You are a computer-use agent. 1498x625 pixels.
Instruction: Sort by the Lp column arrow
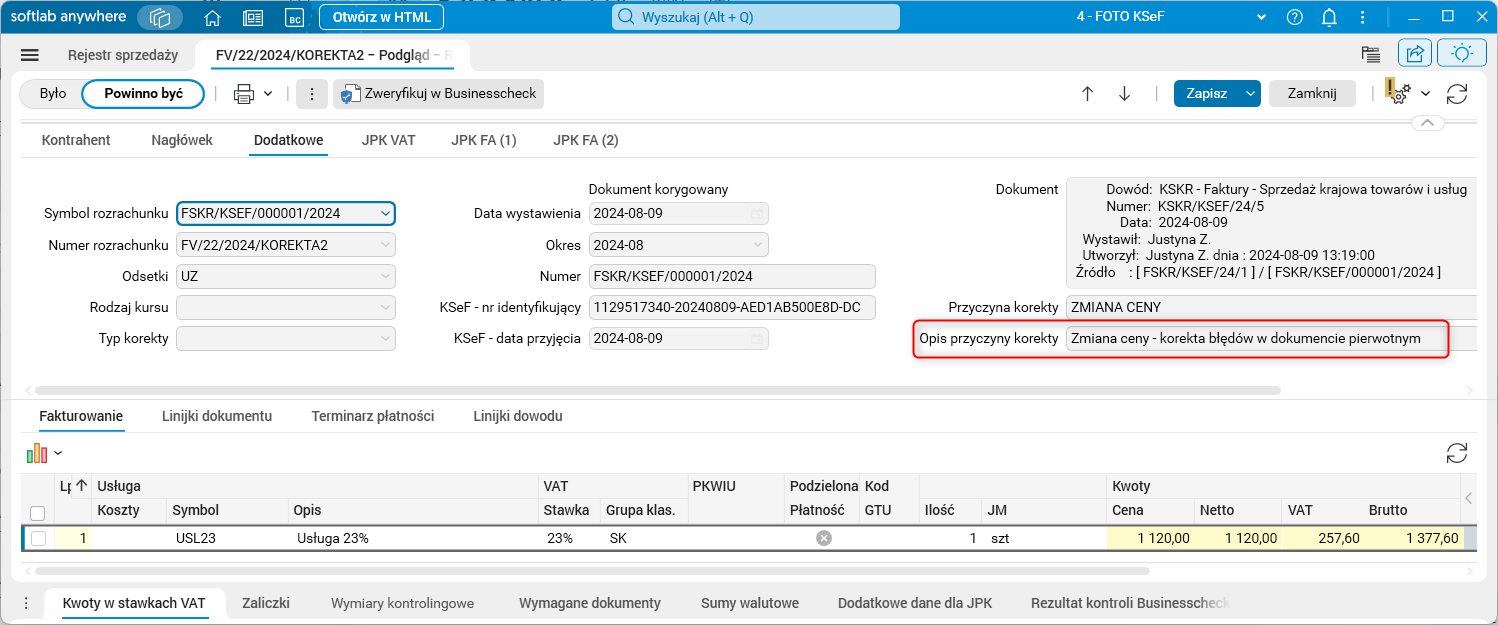82,486
